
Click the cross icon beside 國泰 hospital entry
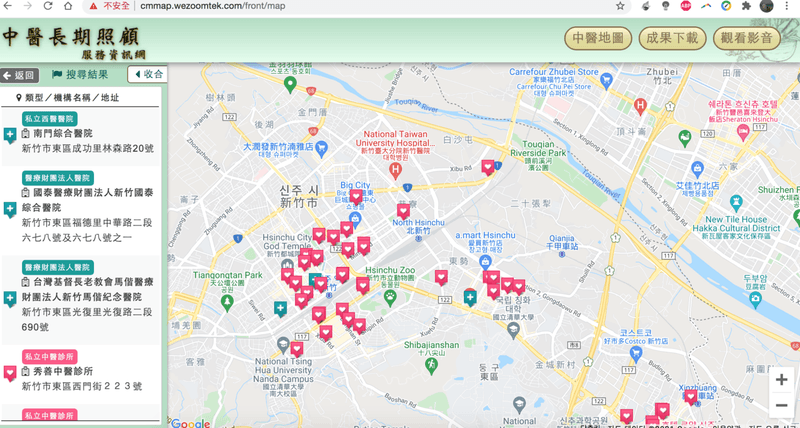pos(10,210)
